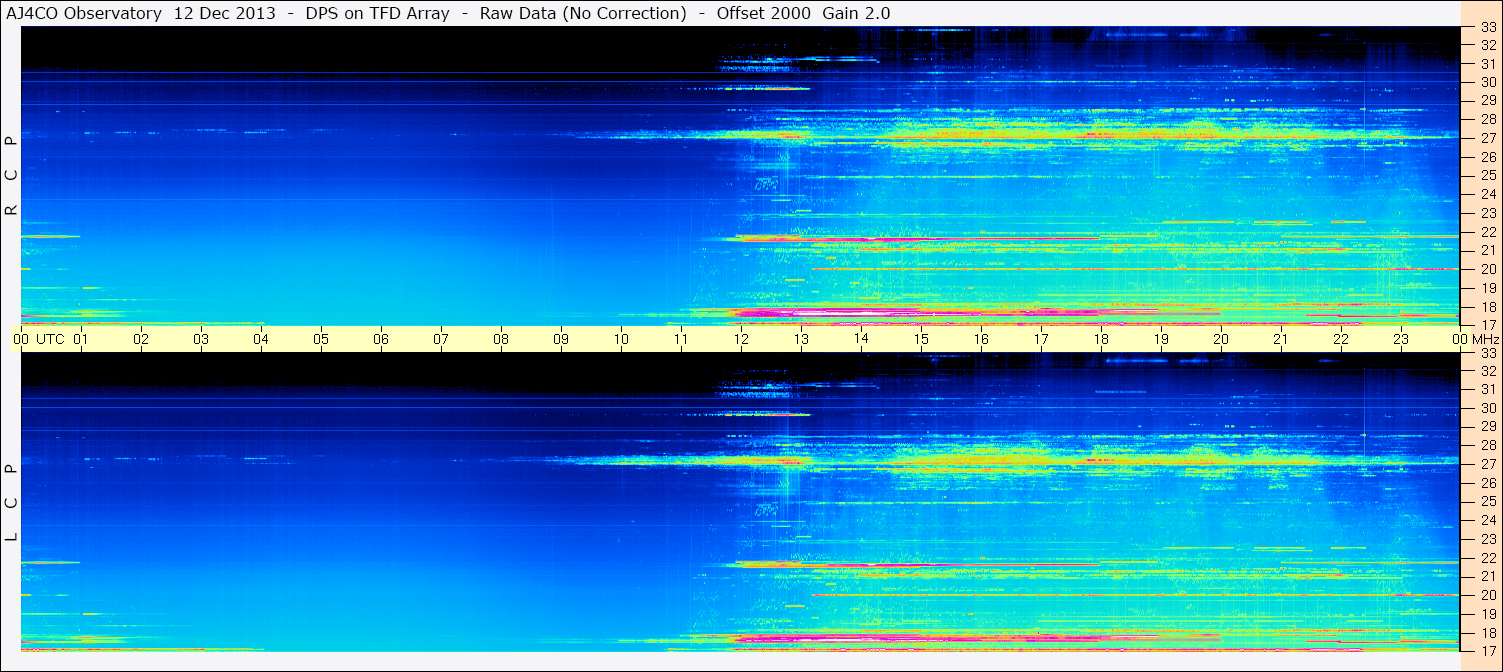Click the AJ4CO Observatory title text

point(84,13)
